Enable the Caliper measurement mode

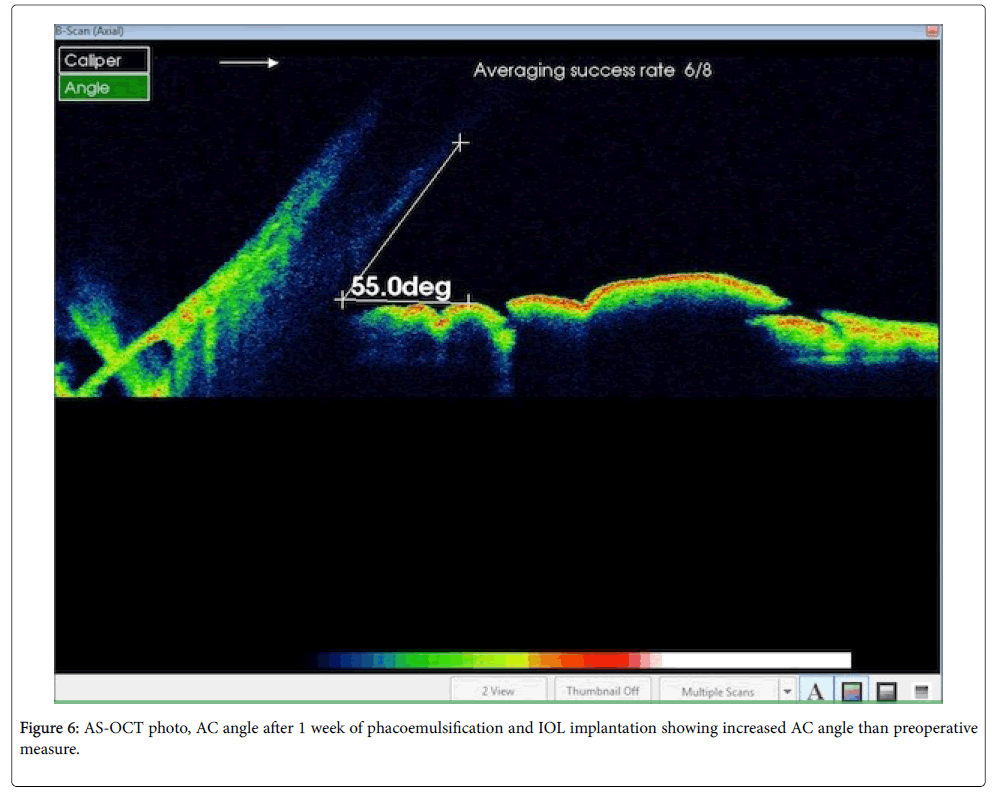tap(104, 61)
